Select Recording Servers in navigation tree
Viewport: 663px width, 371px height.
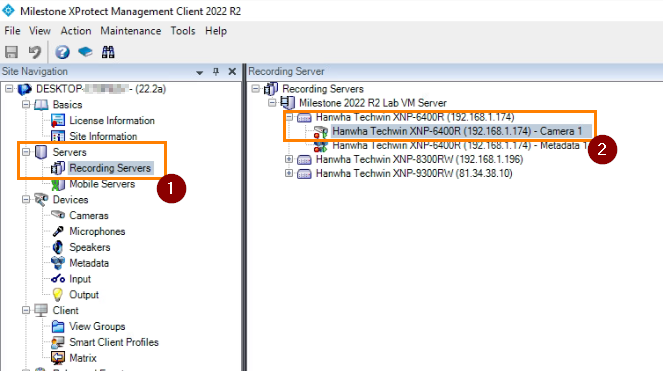tap(110, 168)
